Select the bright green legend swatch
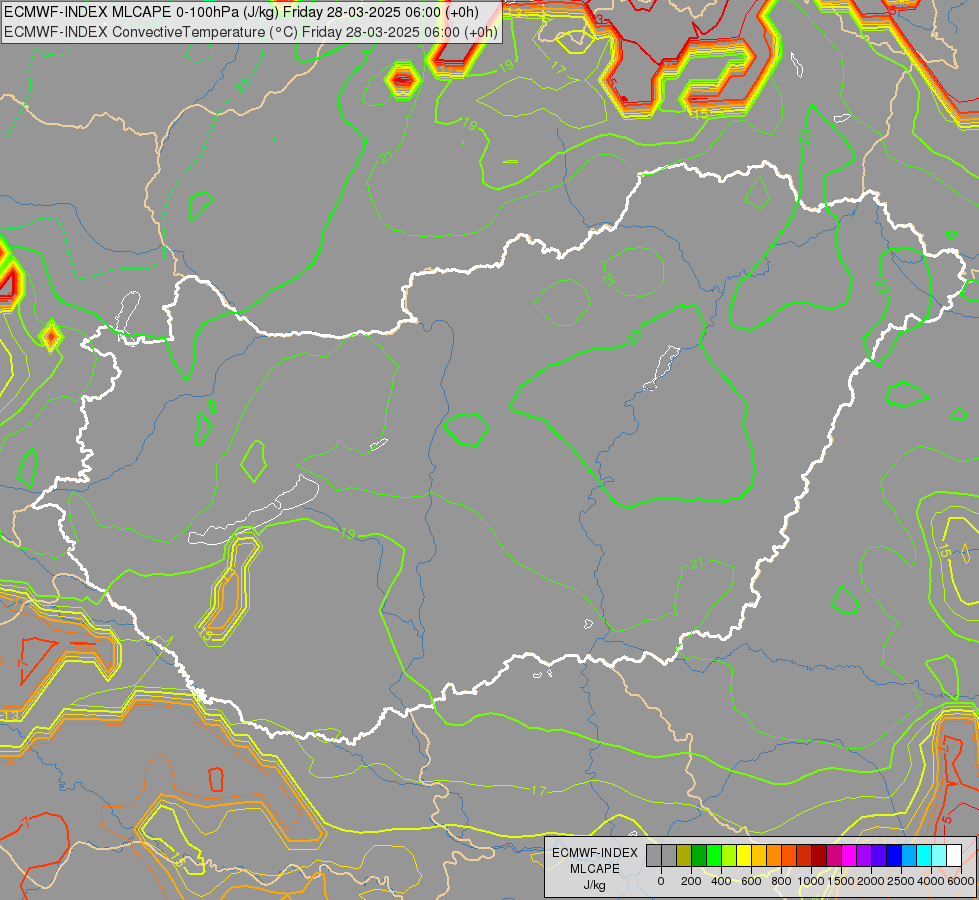This screenshot has height=900, width=979. click(714, 855)
